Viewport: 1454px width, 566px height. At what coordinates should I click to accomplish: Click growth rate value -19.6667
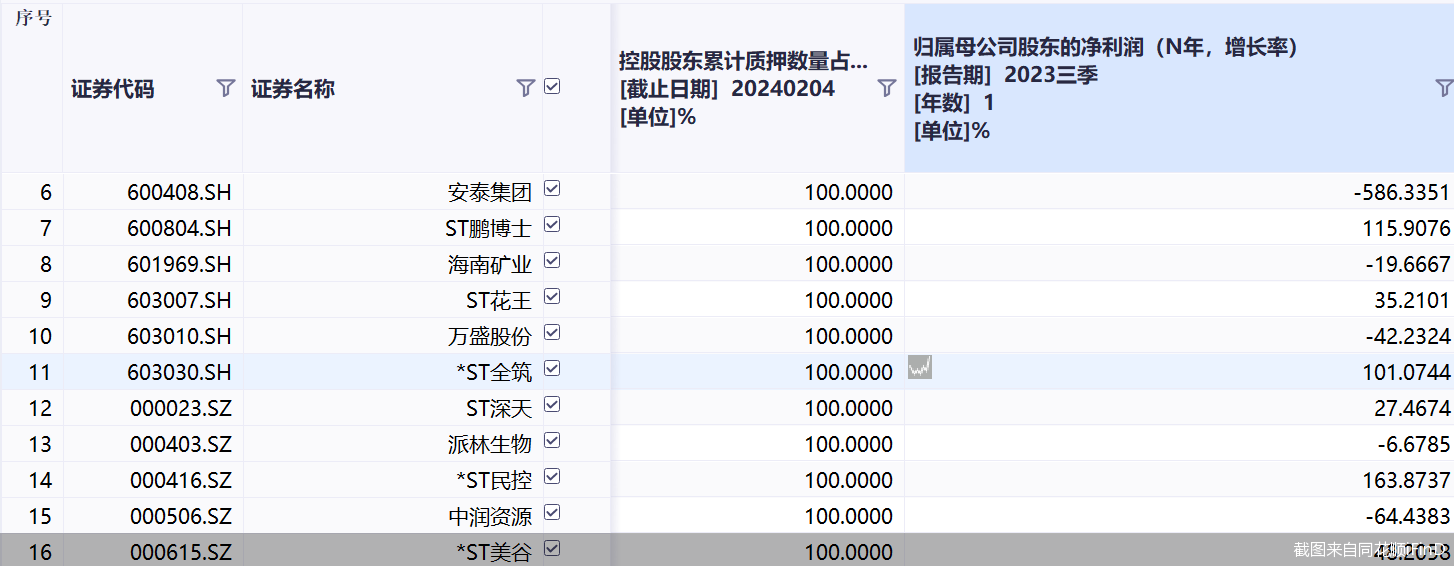tap(1406, 264)
